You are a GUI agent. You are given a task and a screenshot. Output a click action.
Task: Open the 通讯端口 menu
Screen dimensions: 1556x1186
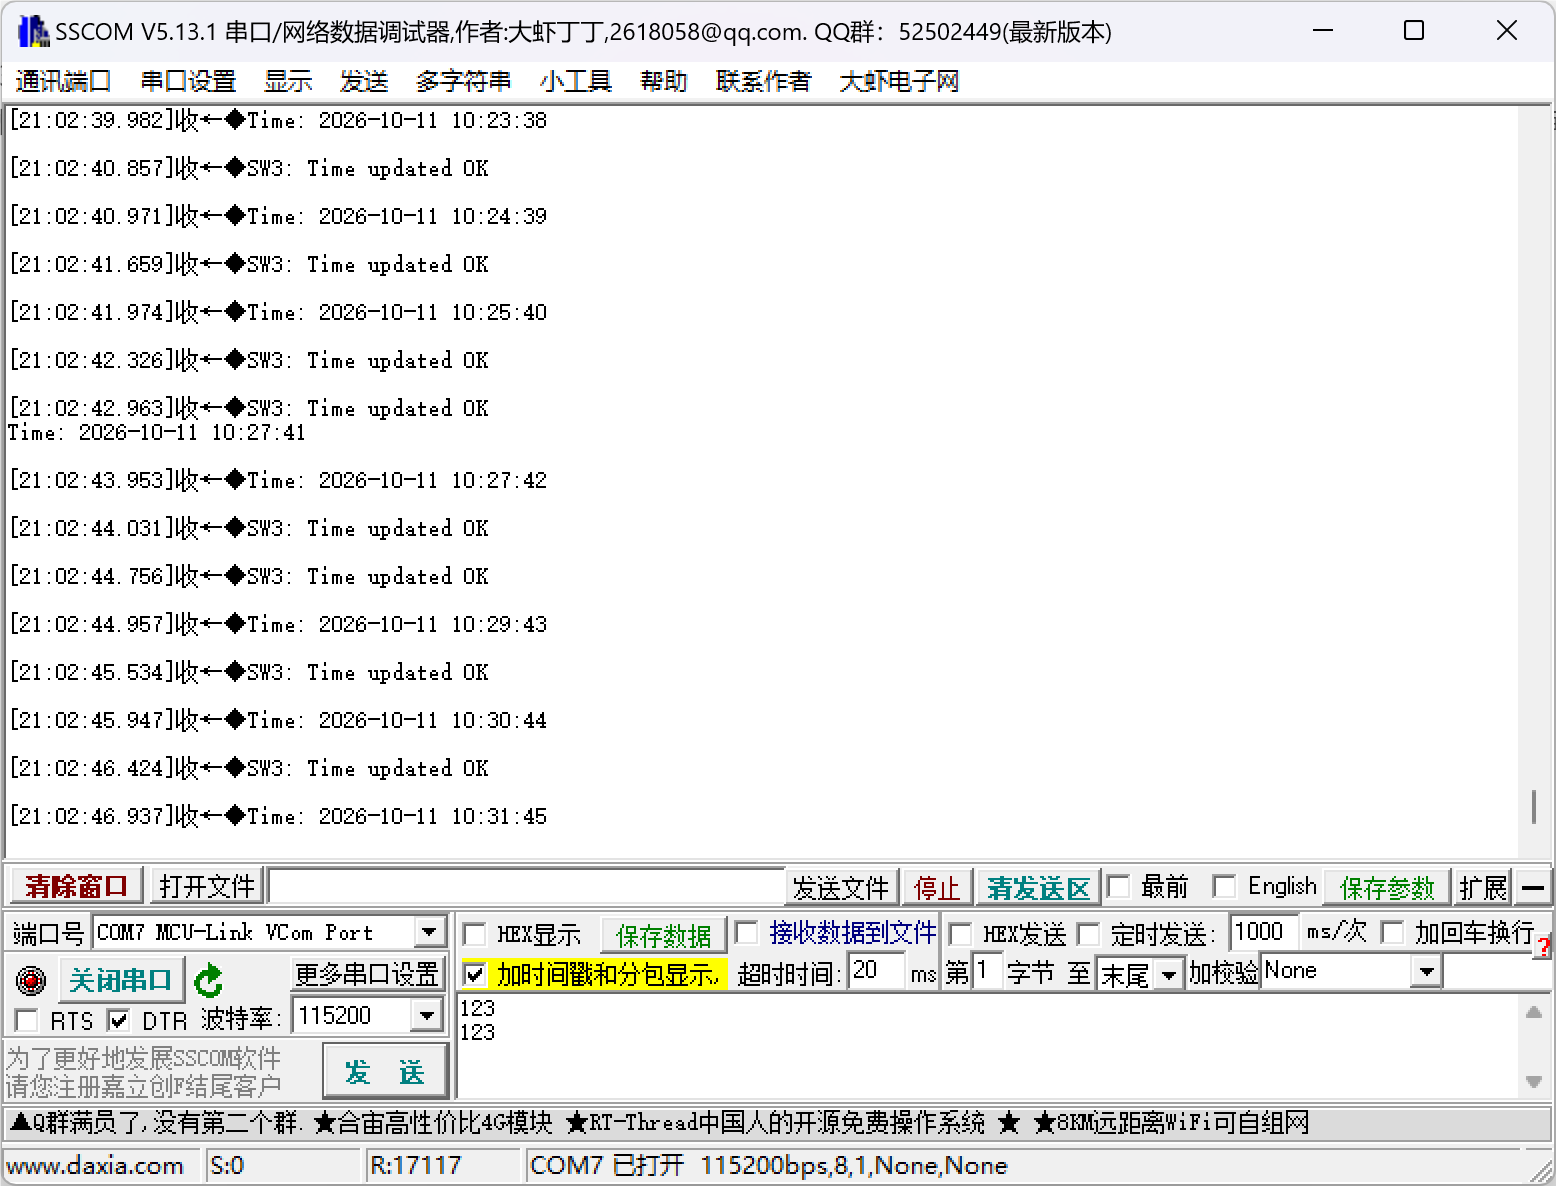click(x=63, y=81)
